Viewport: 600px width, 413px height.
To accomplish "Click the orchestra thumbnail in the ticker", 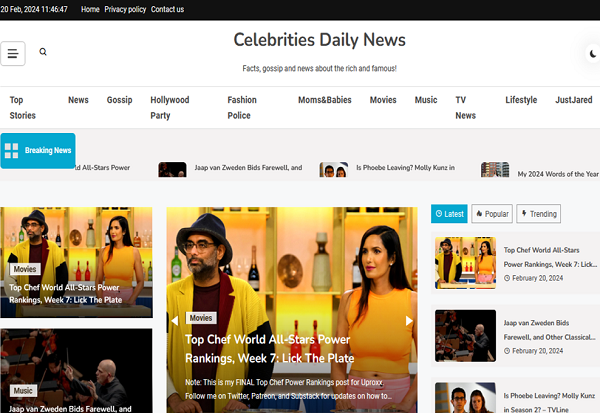I will pyautogui.click(x=173, y=170).
